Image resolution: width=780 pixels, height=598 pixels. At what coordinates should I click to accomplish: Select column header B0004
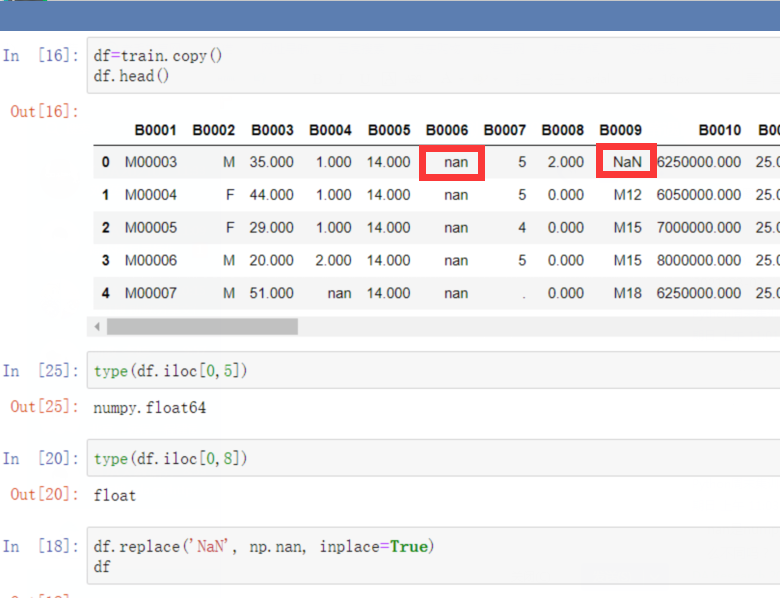[330, 130]
